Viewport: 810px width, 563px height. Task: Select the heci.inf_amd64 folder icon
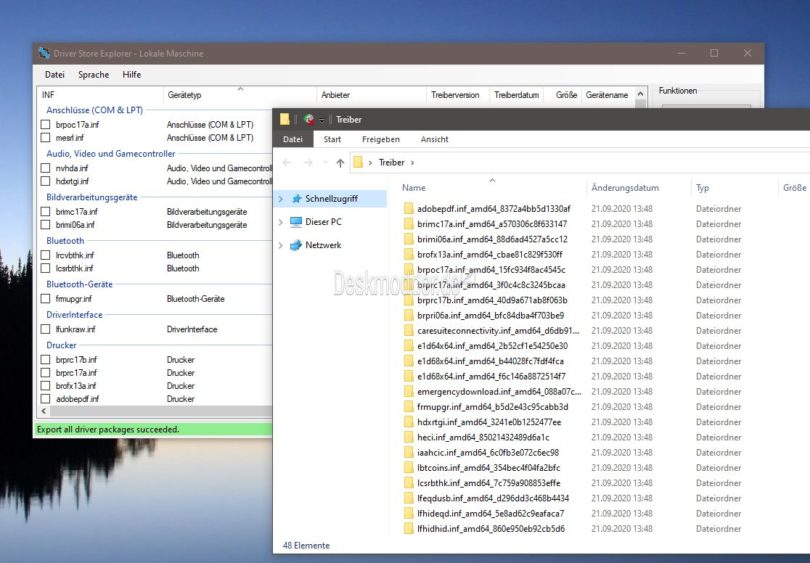408,437
